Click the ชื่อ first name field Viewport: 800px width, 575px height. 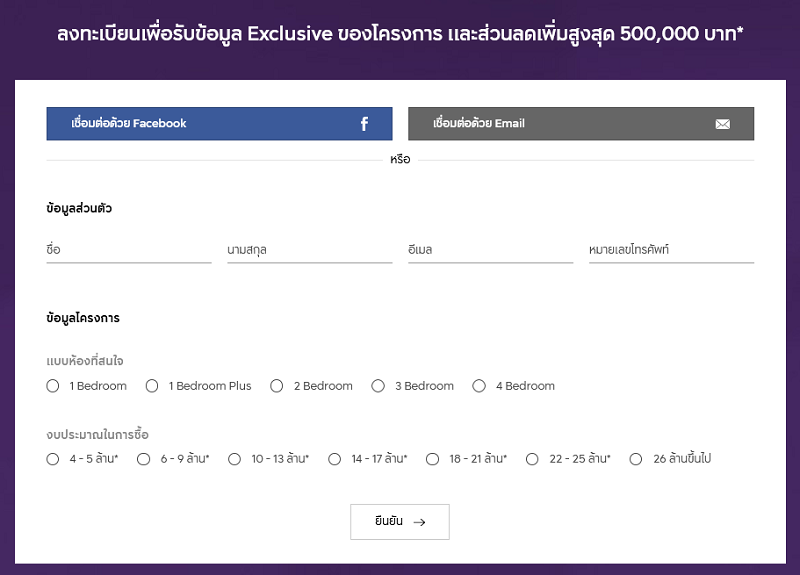[128, 250]
